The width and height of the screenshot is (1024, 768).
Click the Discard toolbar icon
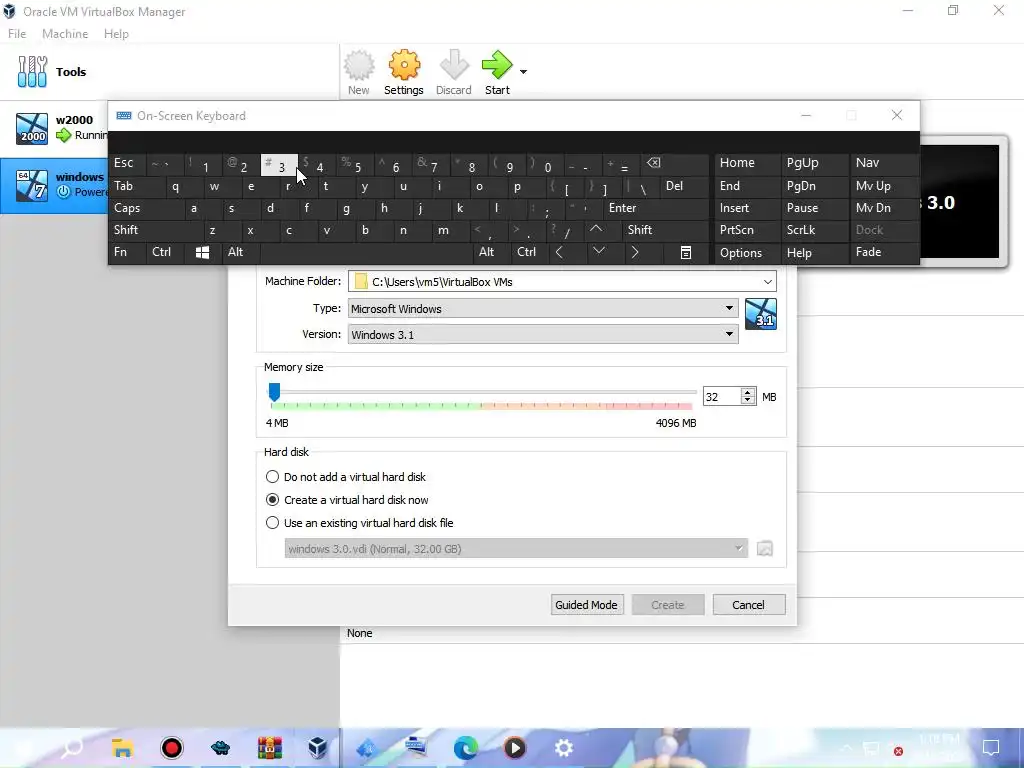coord(454,72)
